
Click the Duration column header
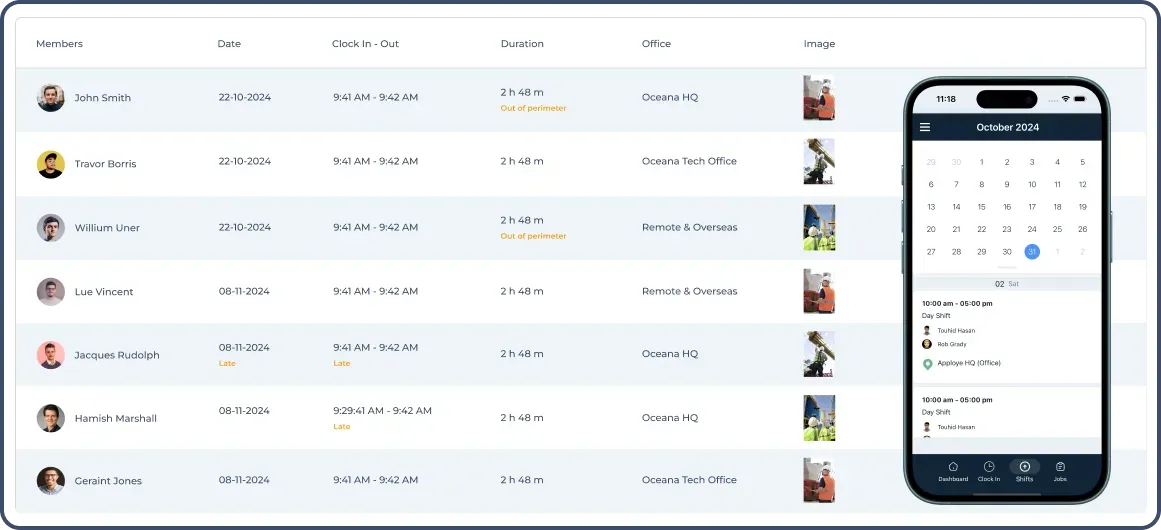pos(522,44)
